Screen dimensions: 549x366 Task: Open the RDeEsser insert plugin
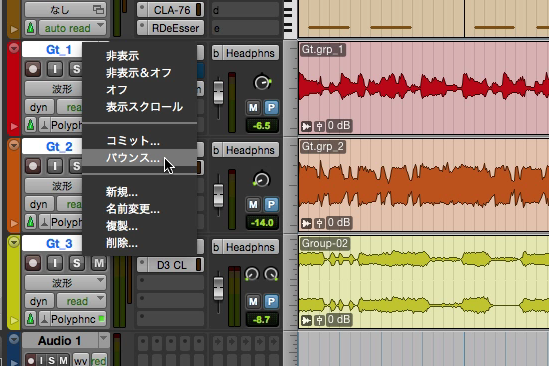(x=171, y=28)
